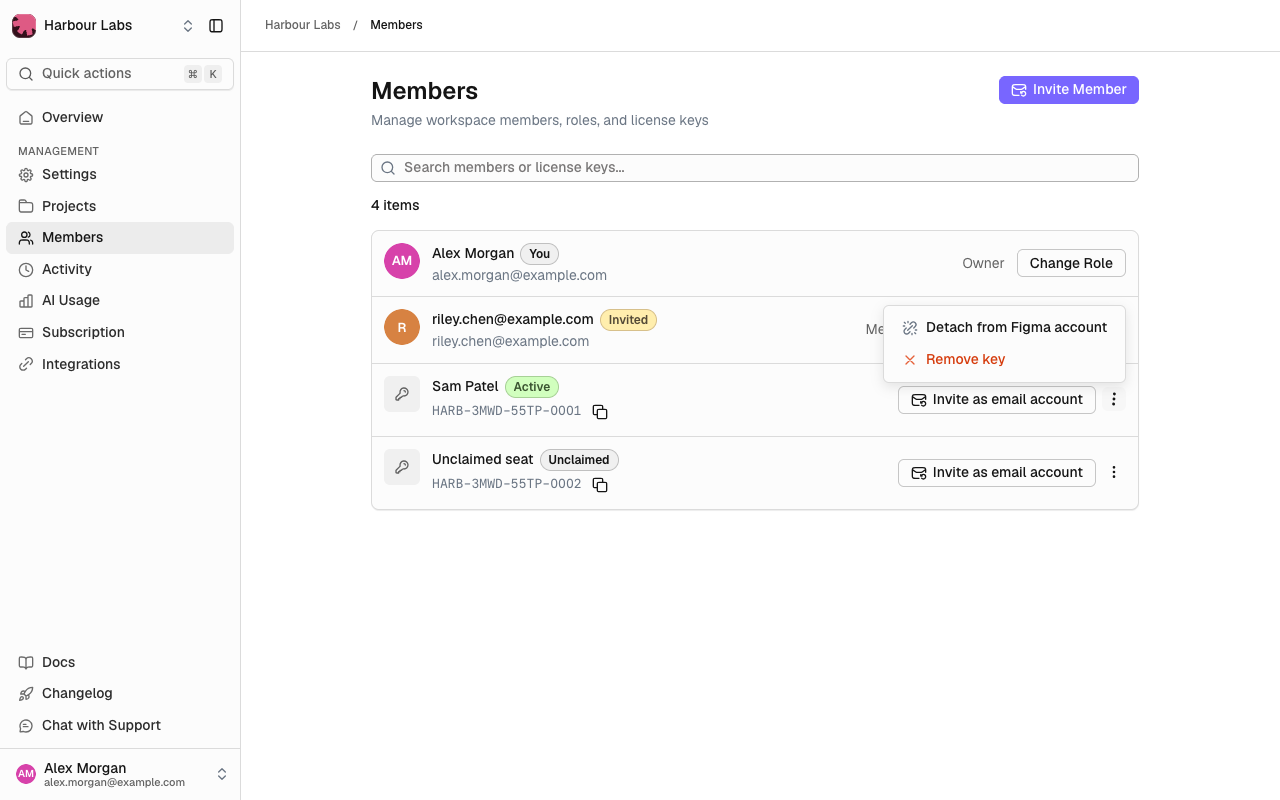The width and height of the screenshot is (1280, 800).
Task: Start Chat with Support
Action: pyautogui.click(x=120, y=725)
